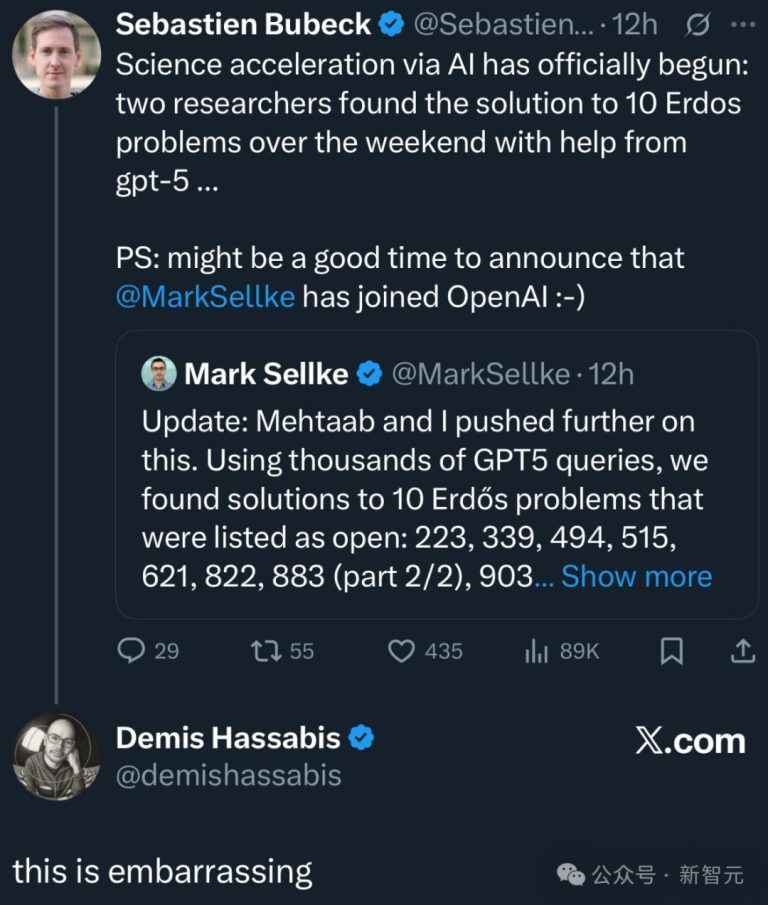Open the view analytics bar icon
768x905 pixels.
point(538,651)
